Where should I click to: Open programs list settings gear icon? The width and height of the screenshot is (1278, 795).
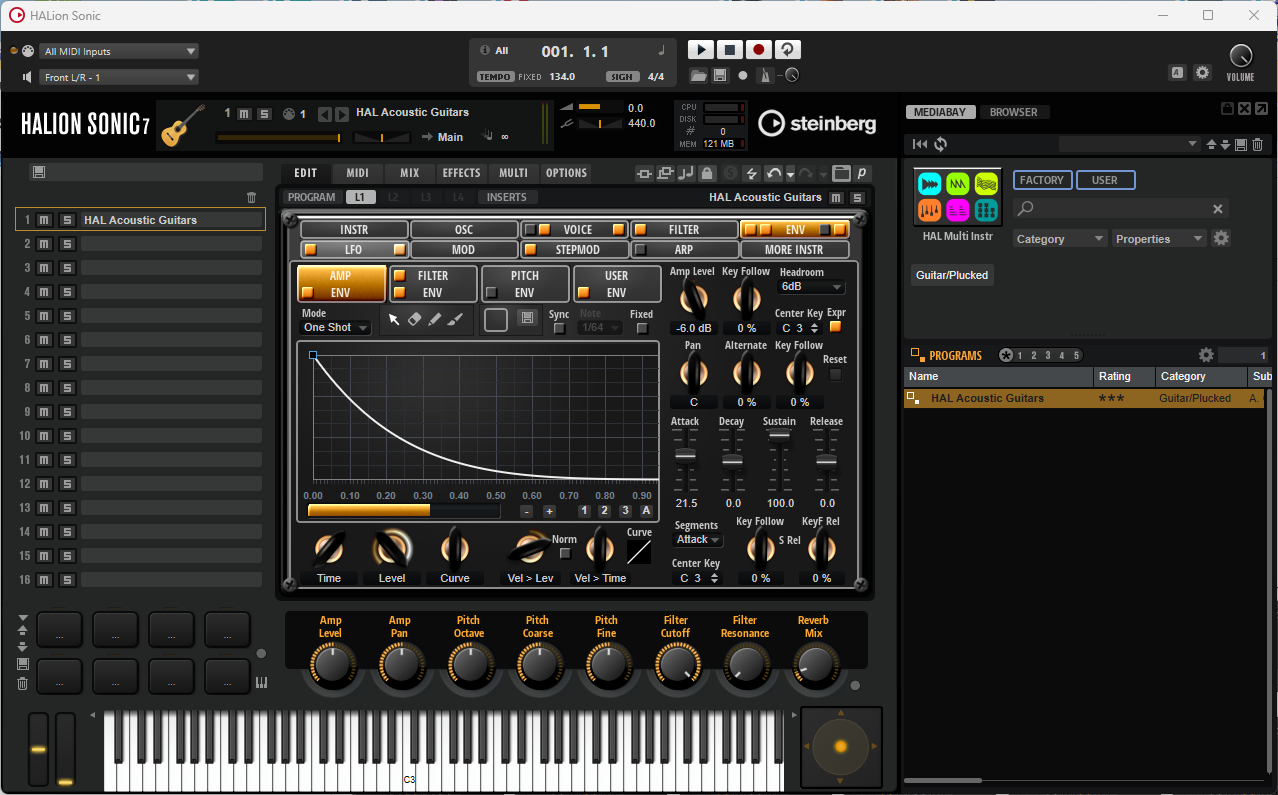1206,355
